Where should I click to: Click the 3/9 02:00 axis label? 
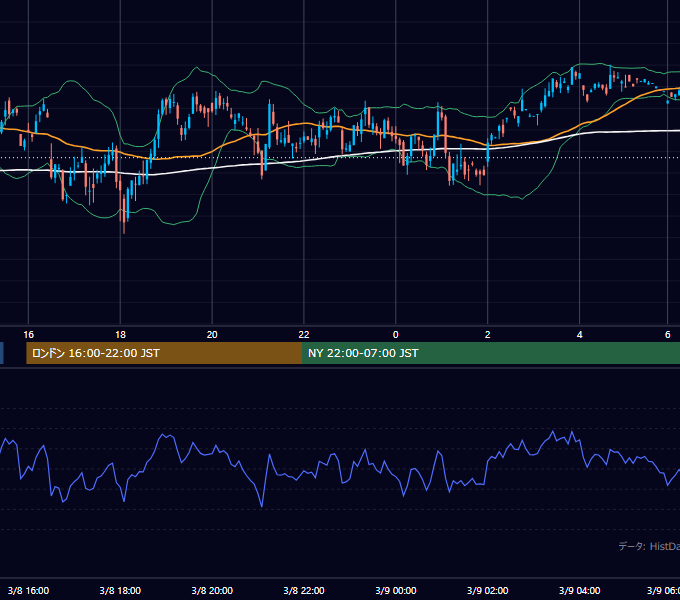pyautogui.click(x=487, y=590)
